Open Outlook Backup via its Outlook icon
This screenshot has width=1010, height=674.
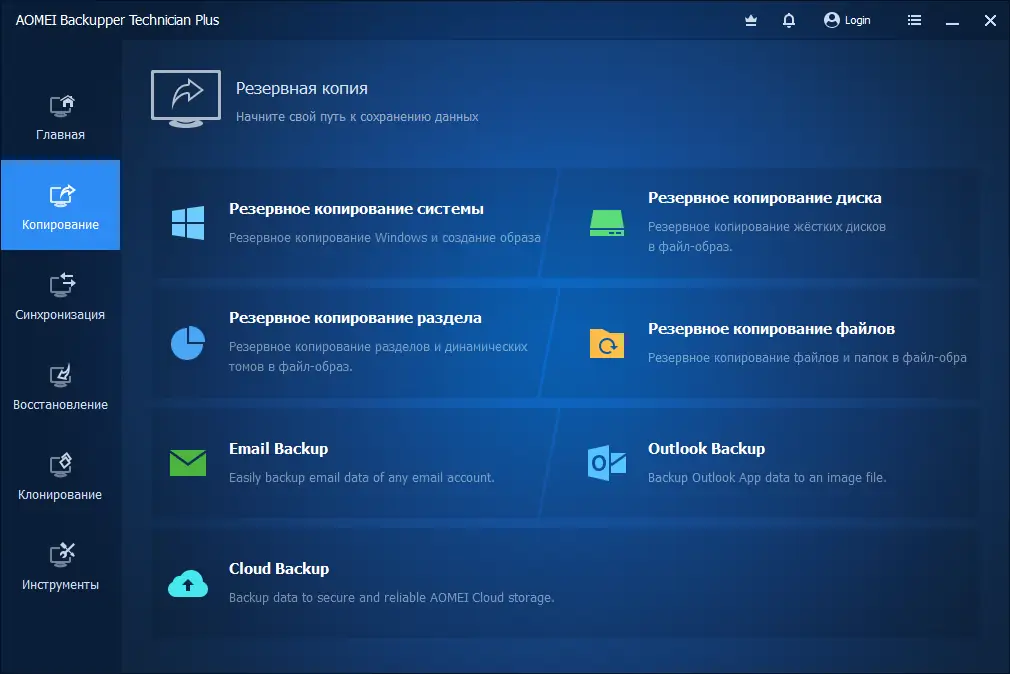tap(606, 464)
